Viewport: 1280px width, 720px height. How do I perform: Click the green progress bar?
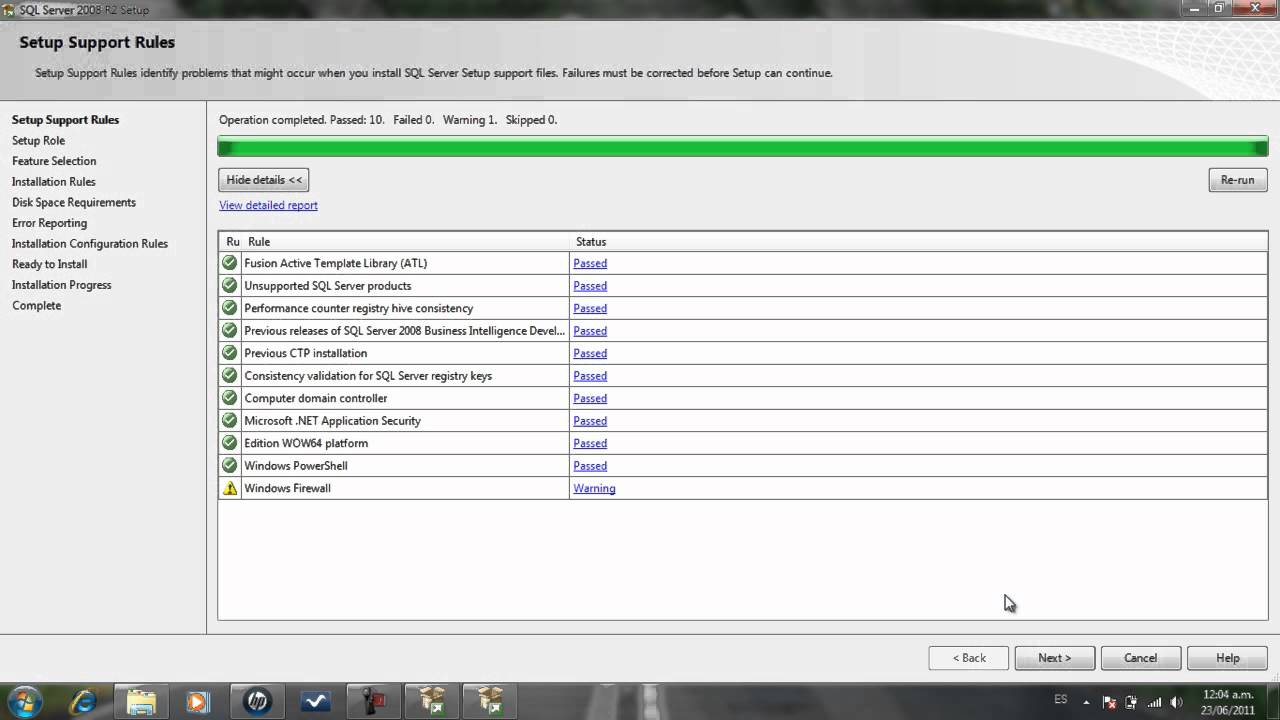(743, 148)
